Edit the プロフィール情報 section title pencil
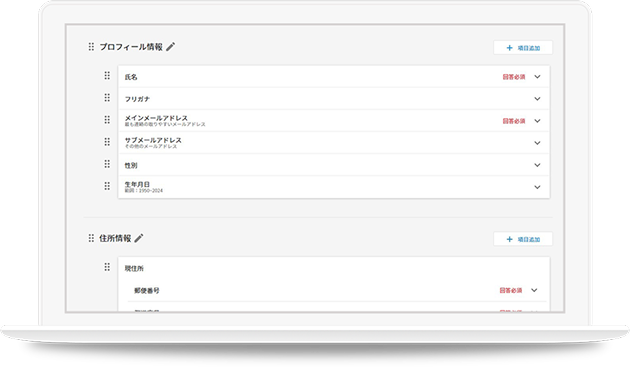 [170, 47]
